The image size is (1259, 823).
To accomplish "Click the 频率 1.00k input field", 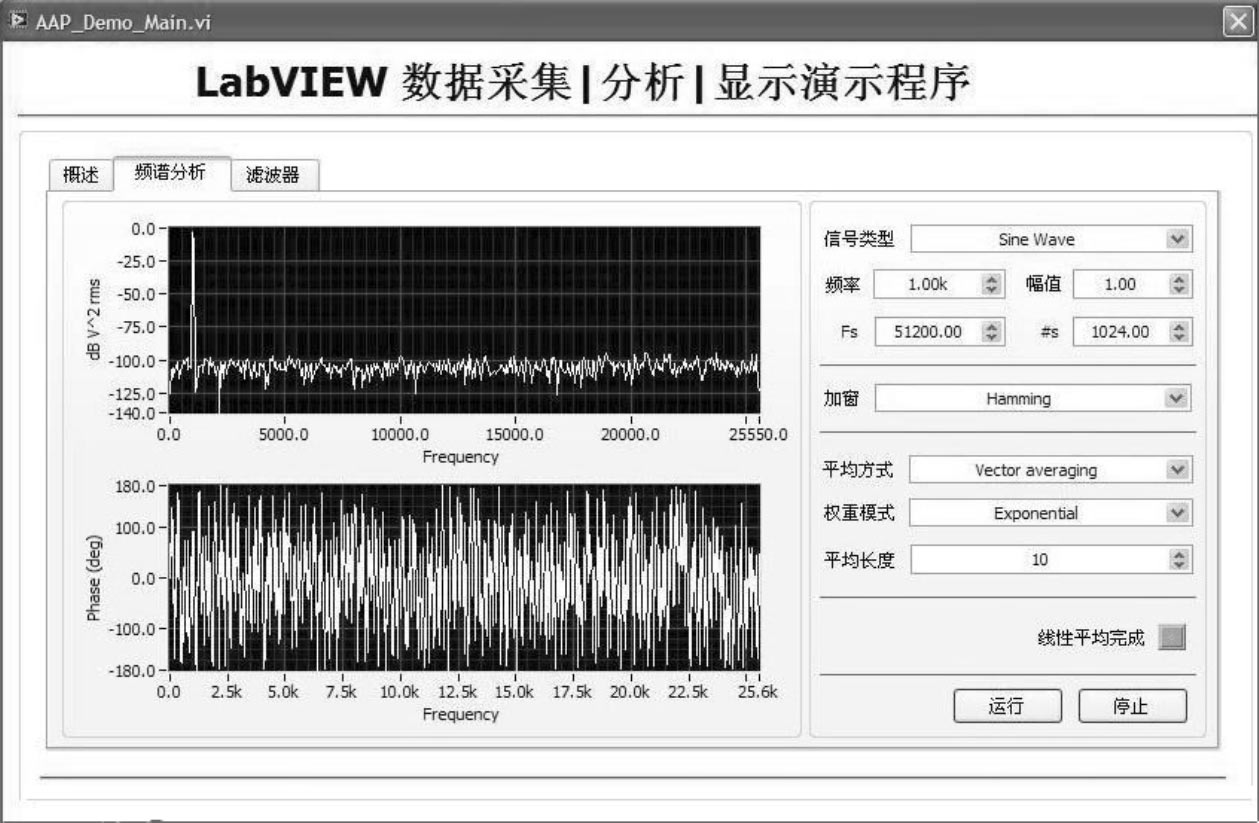I will click(927, 285).
